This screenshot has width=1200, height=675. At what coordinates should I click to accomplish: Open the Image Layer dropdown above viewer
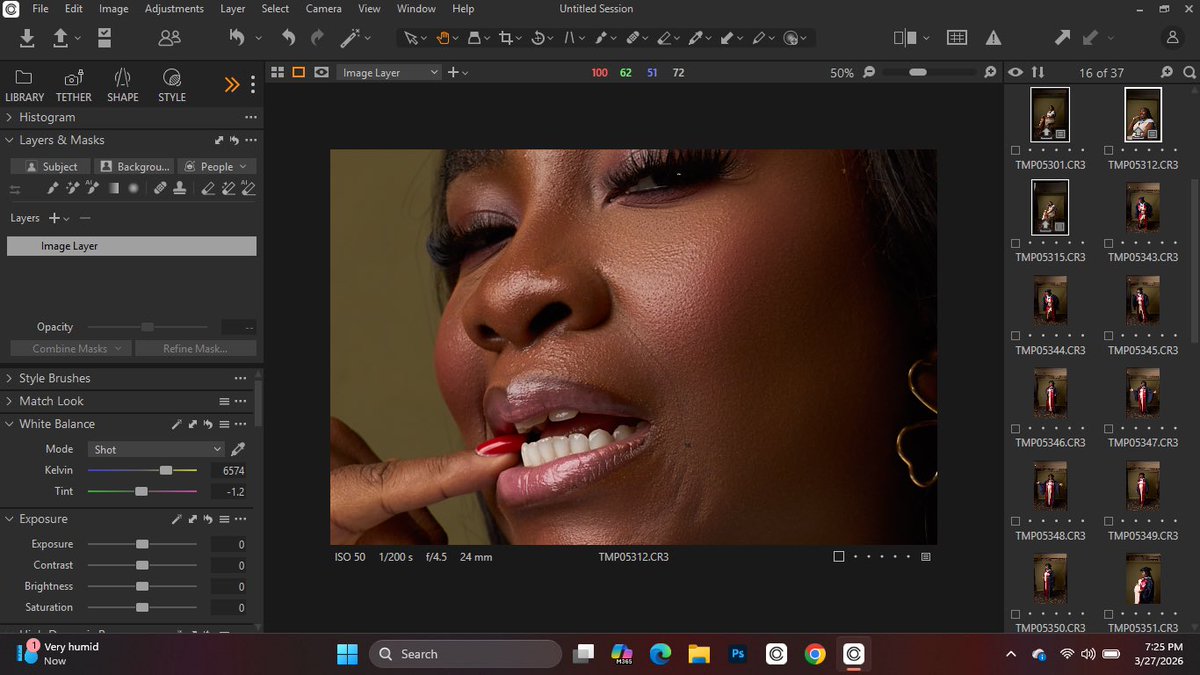389,73
